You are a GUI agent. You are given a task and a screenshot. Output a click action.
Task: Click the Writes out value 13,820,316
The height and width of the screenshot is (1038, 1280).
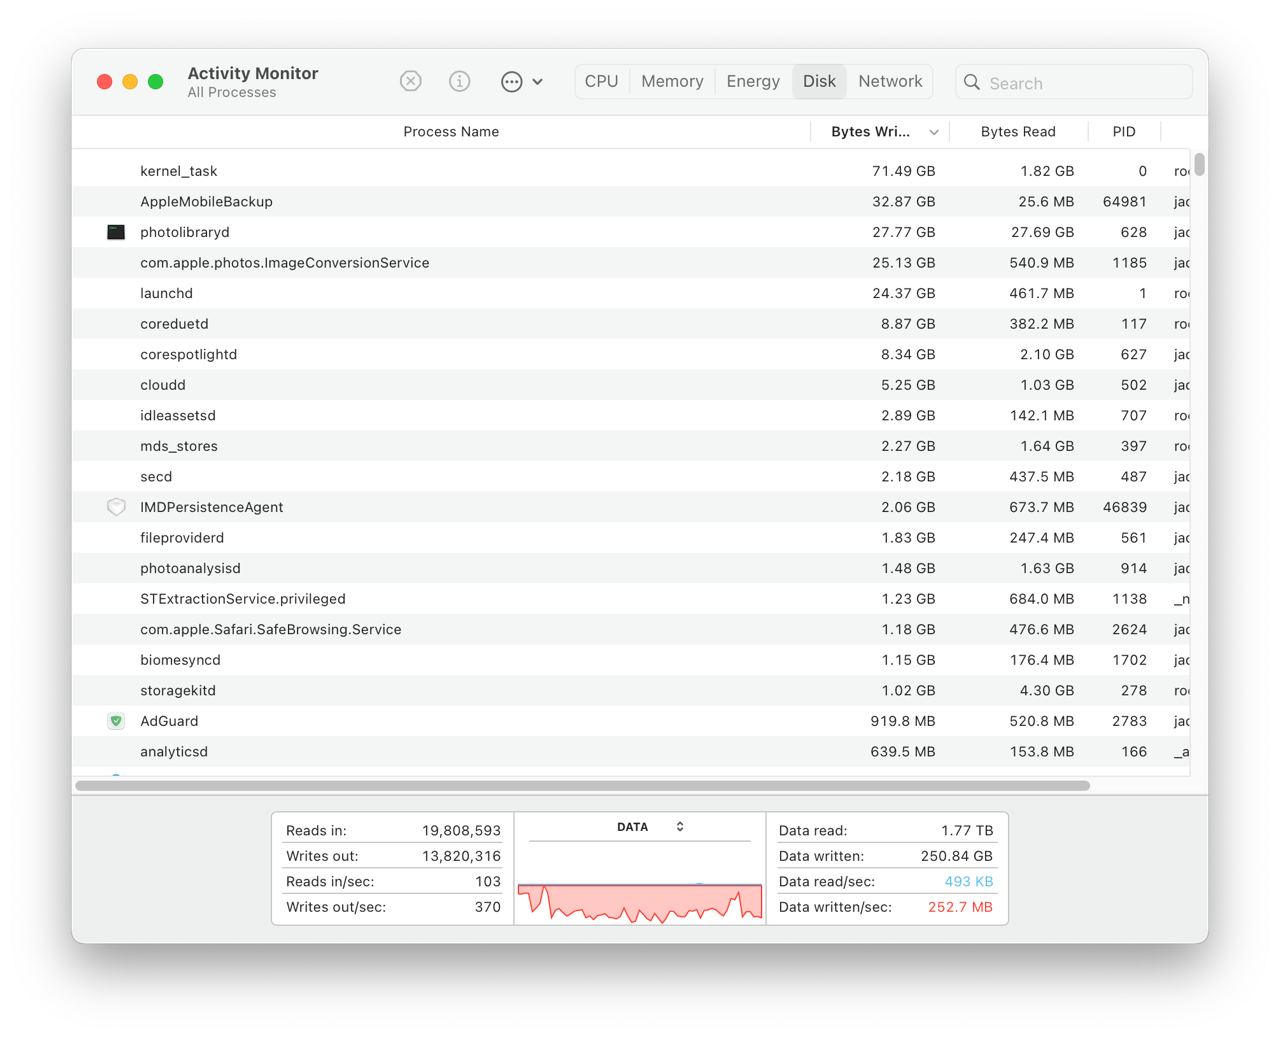tap(461, 856)
